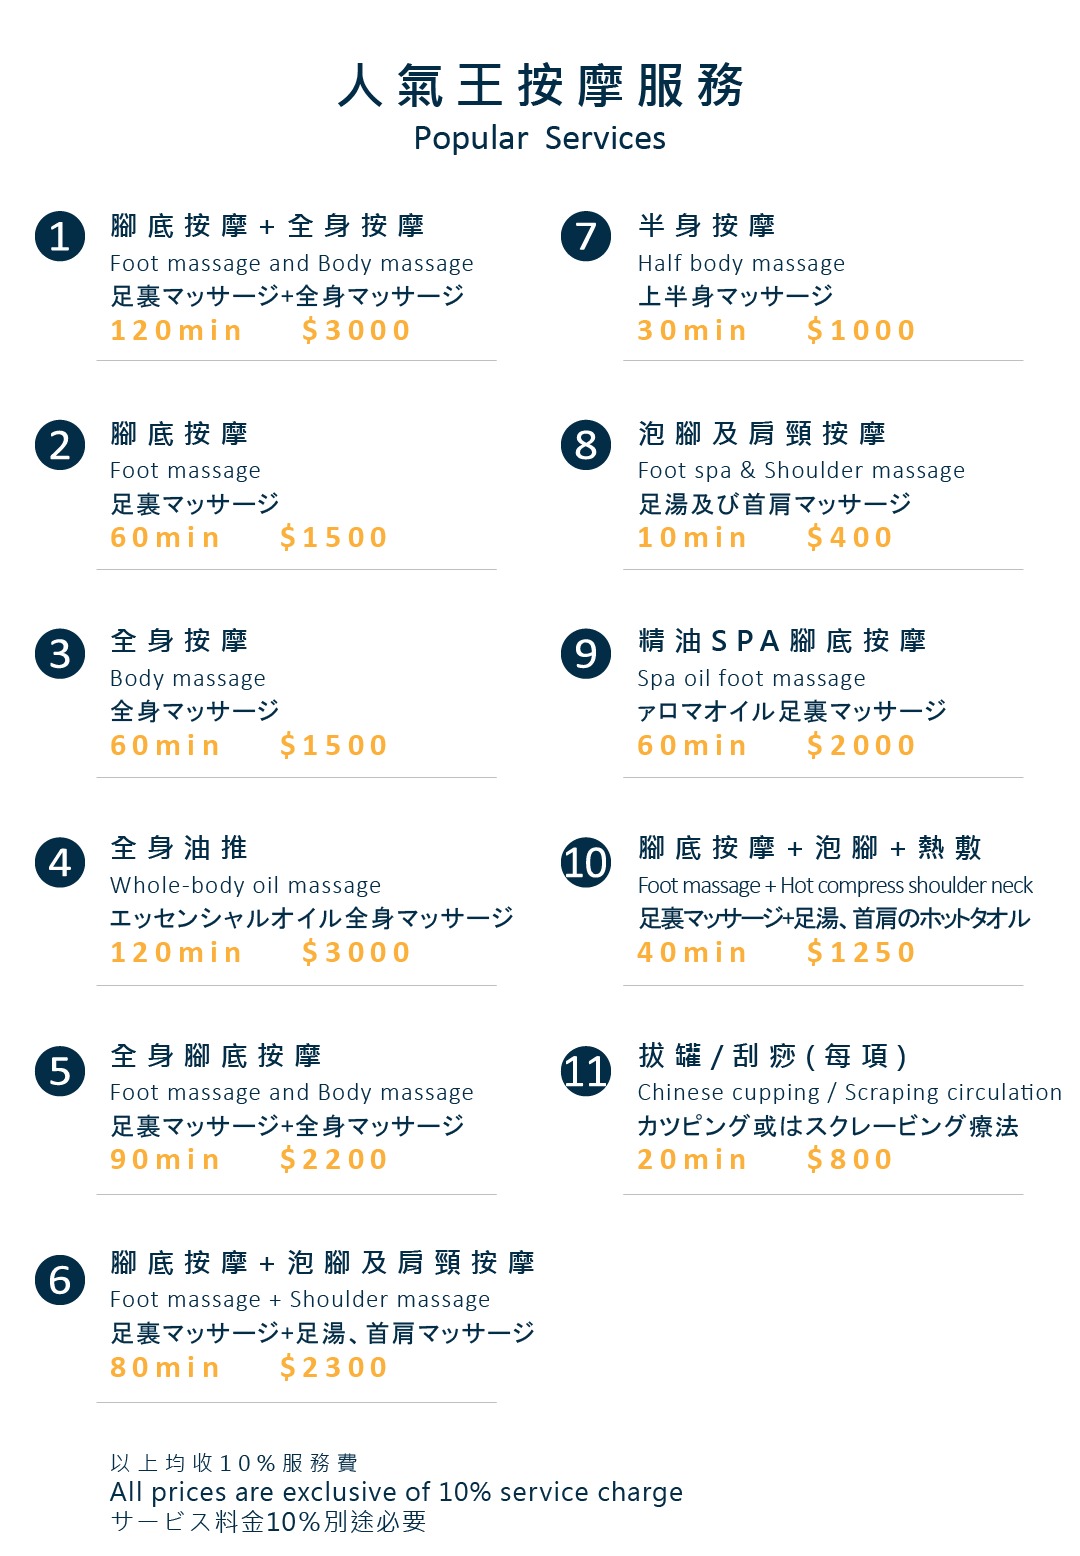Click the number 2 circle badge

[60, 445]
